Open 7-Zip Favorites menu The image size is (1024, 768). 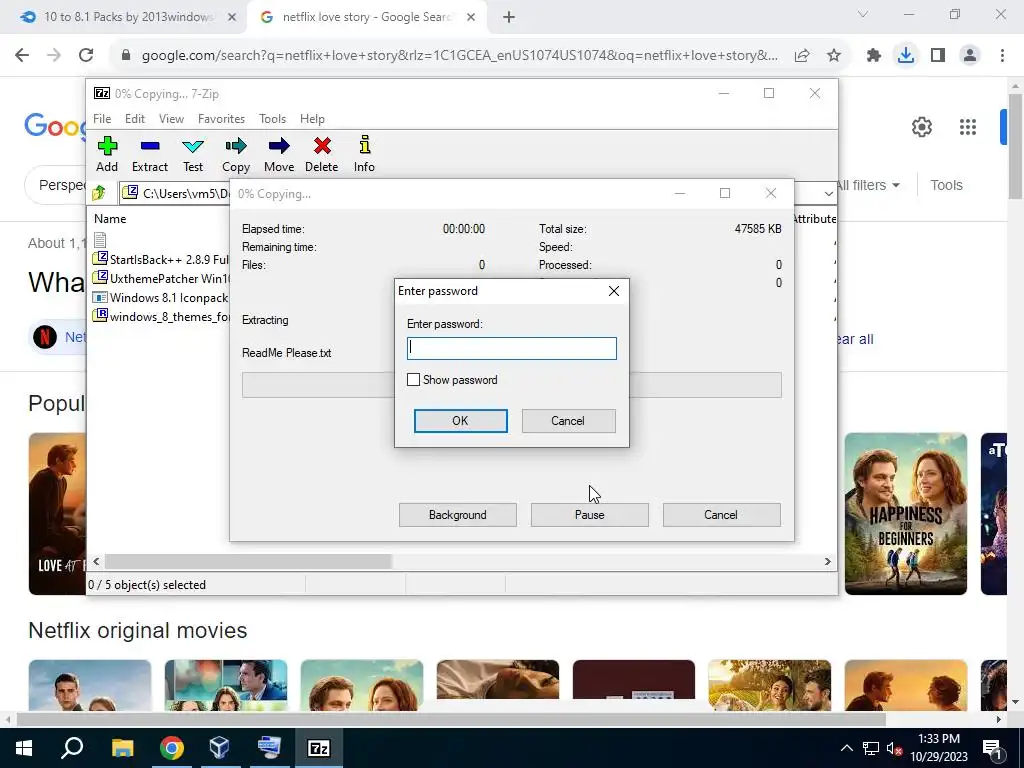221,119
